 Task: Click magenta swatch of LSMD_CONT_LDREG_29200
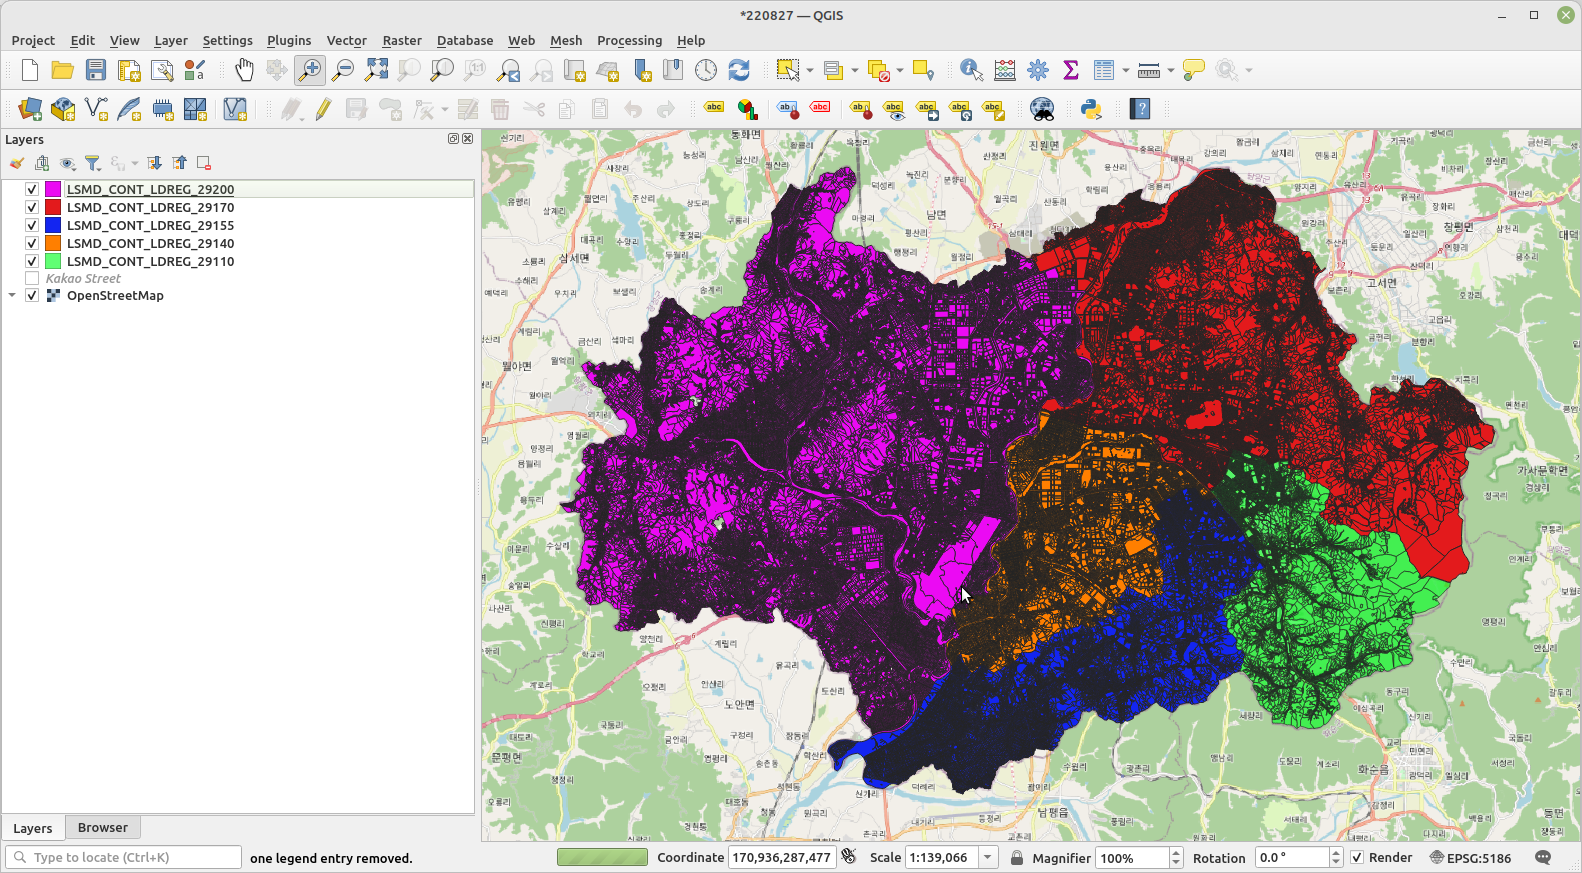(53, 189)
